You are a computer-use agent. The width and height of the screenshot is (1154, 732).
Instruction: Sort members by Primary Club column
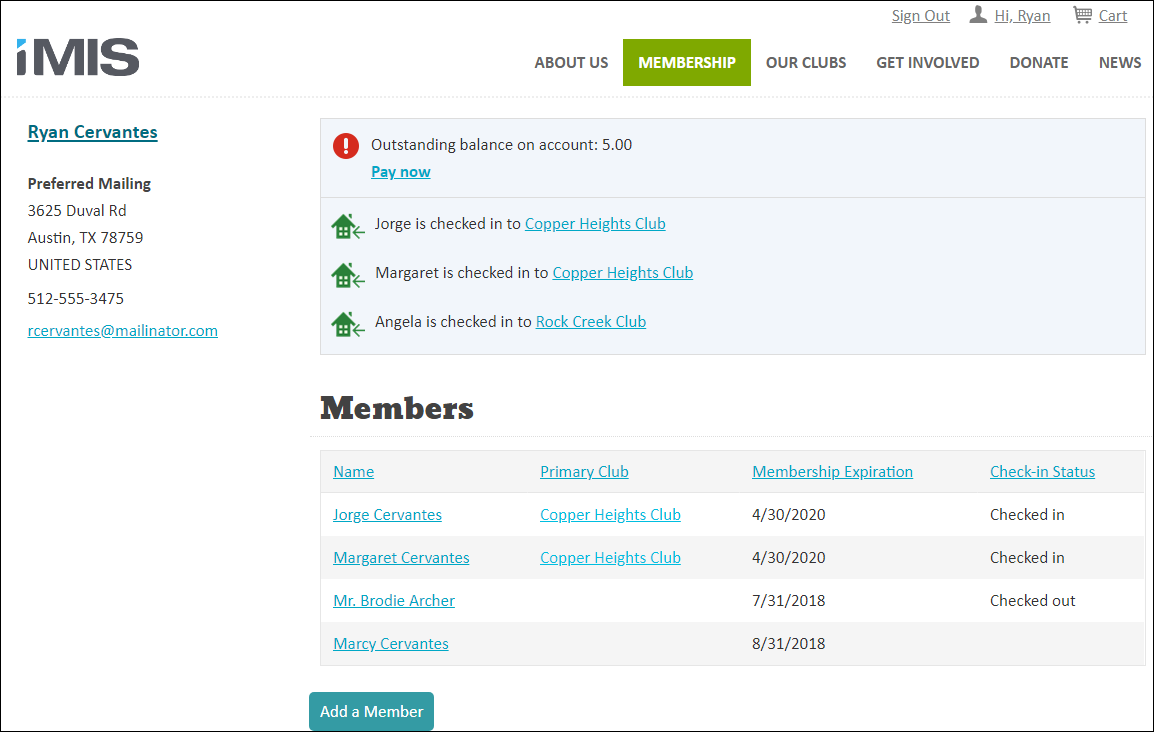[x=584, y=472]
